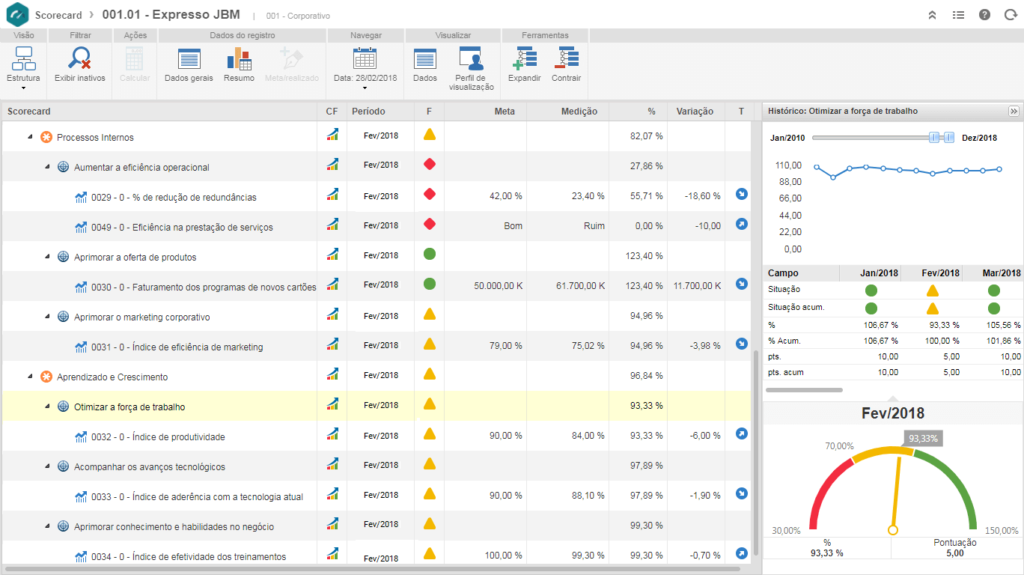Click the Perfil de visualização icon
1024x575 pixels.
[x=470, y=57]
